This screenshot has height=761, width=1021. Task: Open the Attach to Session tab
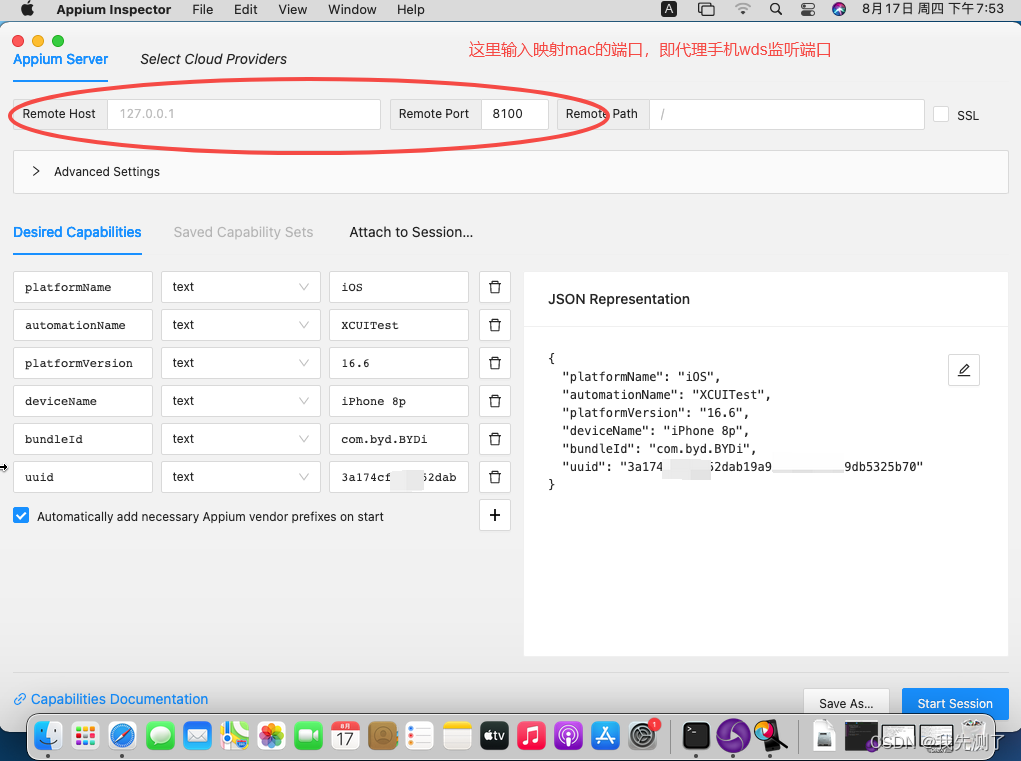[x=410, y=232]
